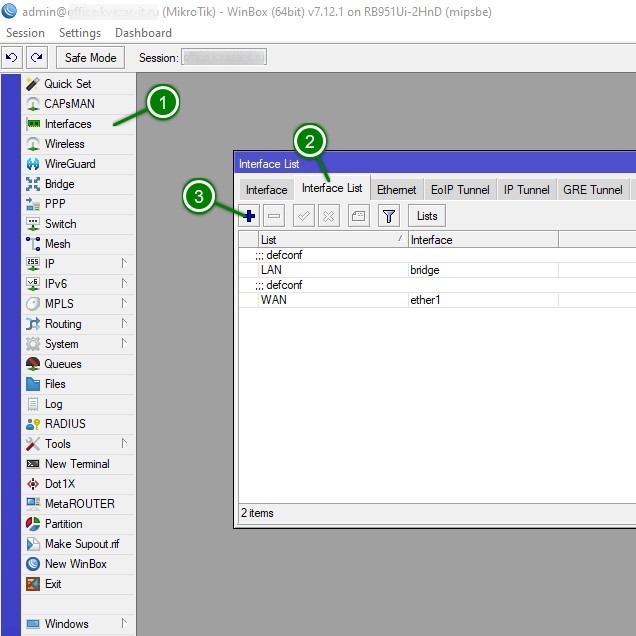Click Exit in sidebar
The height and width of the screenshot is (636, 636).
coord(79,584)
